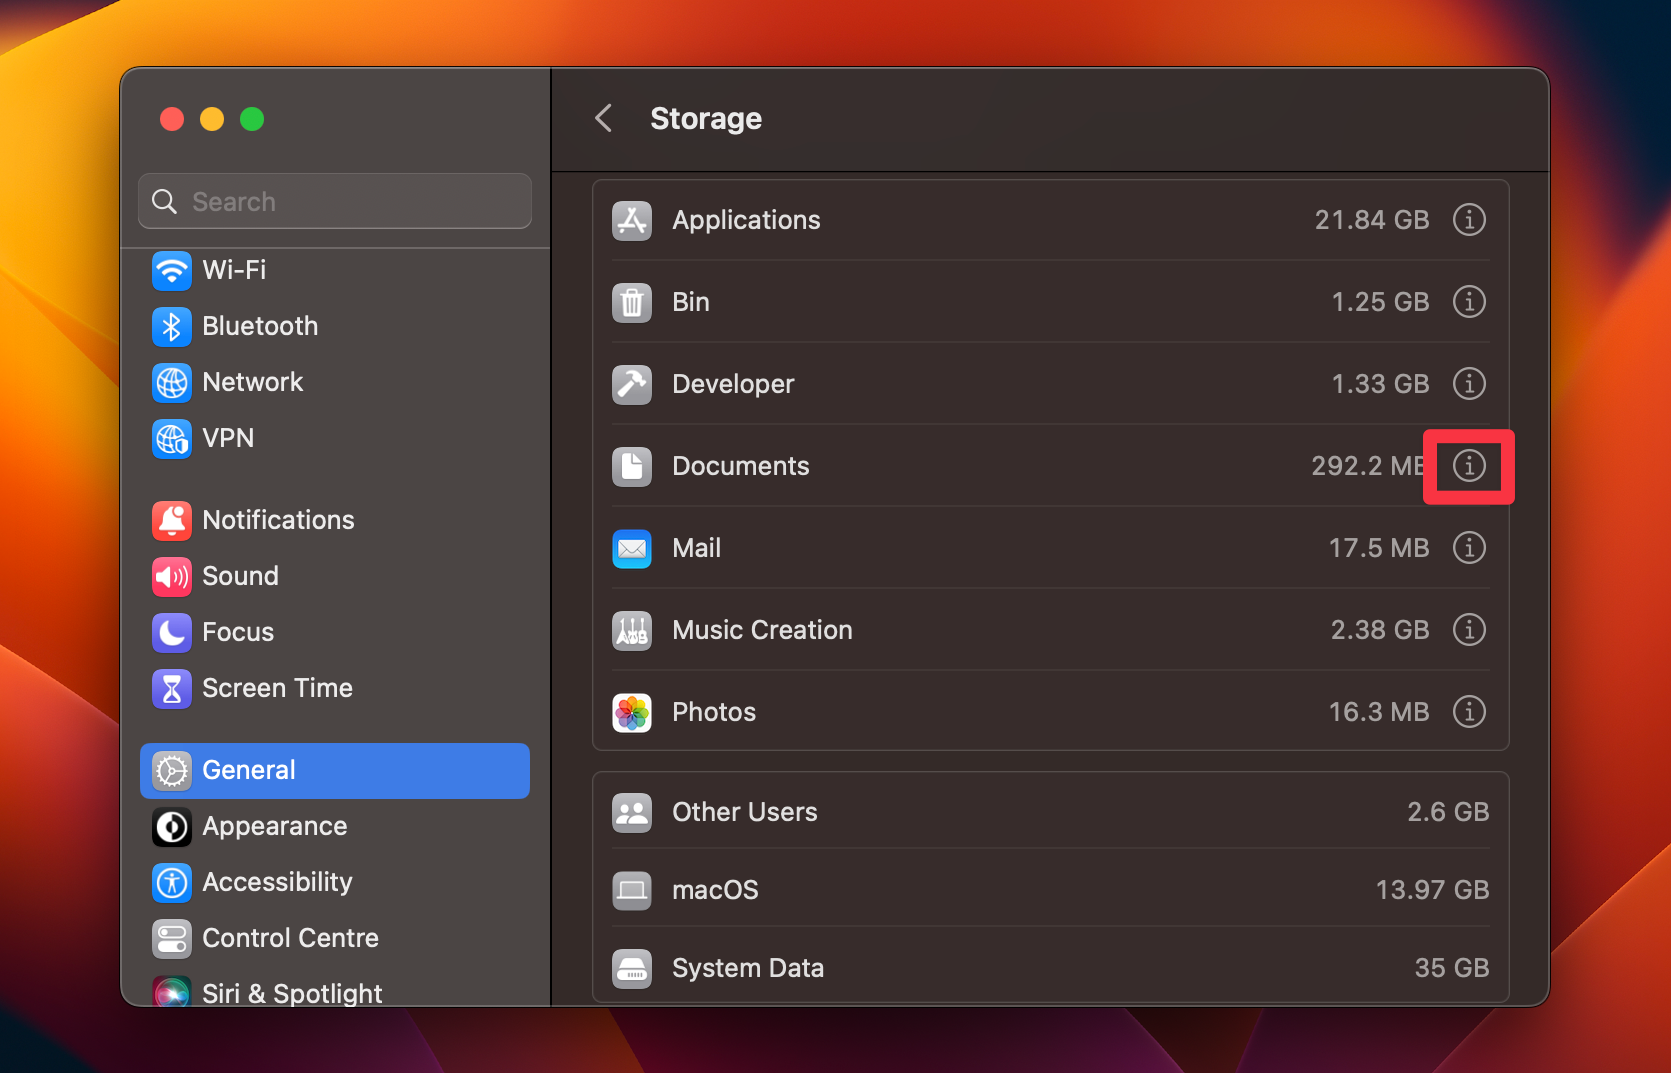The height and width of the screenshot is (1073, 1671).
Task: Click the Photos app icon
Action: click(631, 712)
